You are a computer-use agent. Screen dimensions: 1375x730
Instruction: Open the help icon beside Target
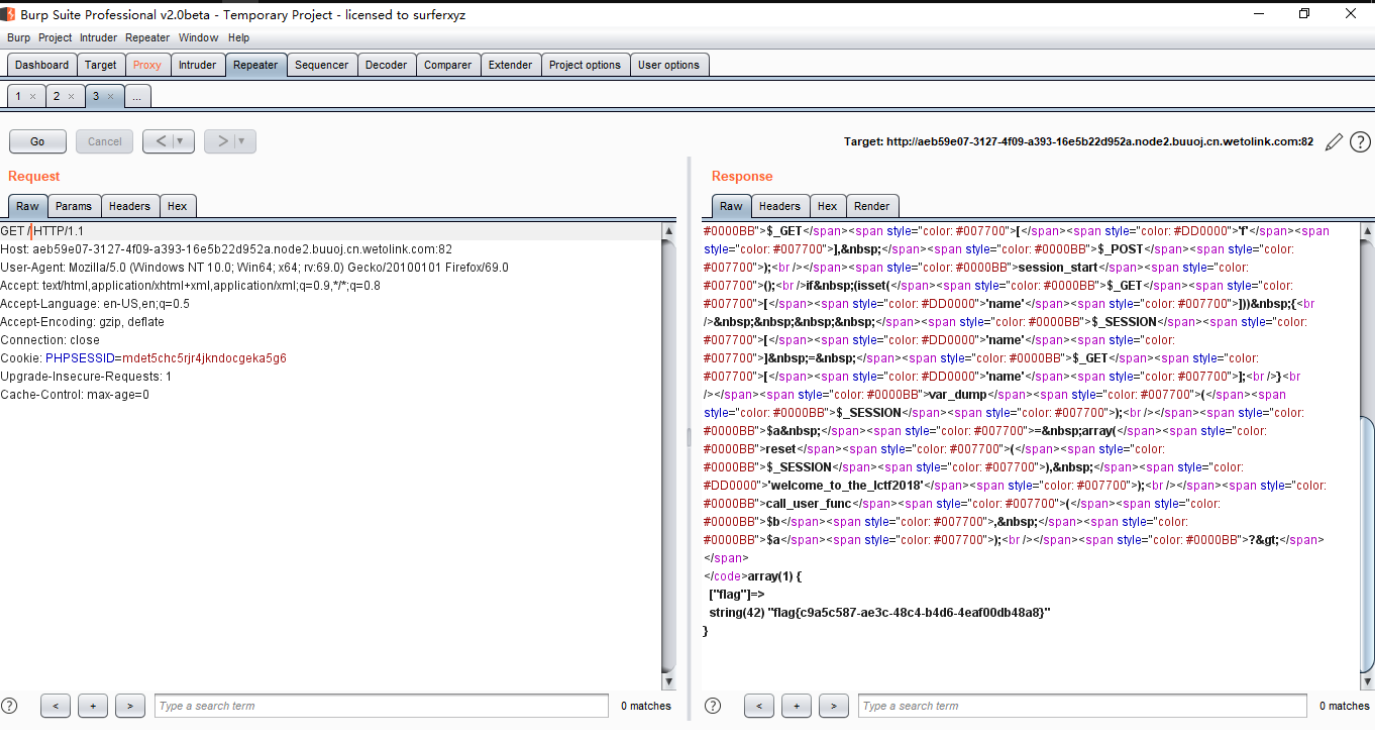point(1360,142)
